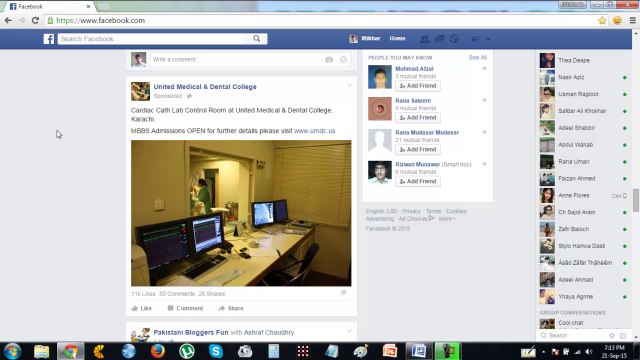
Task: Open the messages icon in the top bar
Action: [440, 38]
